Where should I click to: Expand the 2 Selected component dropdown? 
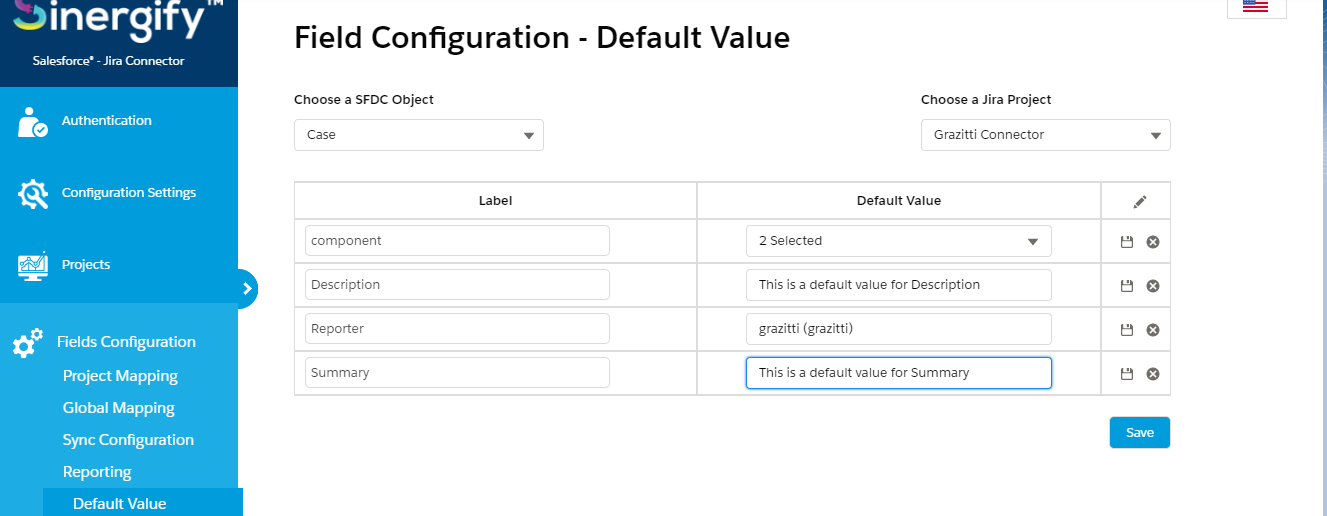[x=899, y=241]
